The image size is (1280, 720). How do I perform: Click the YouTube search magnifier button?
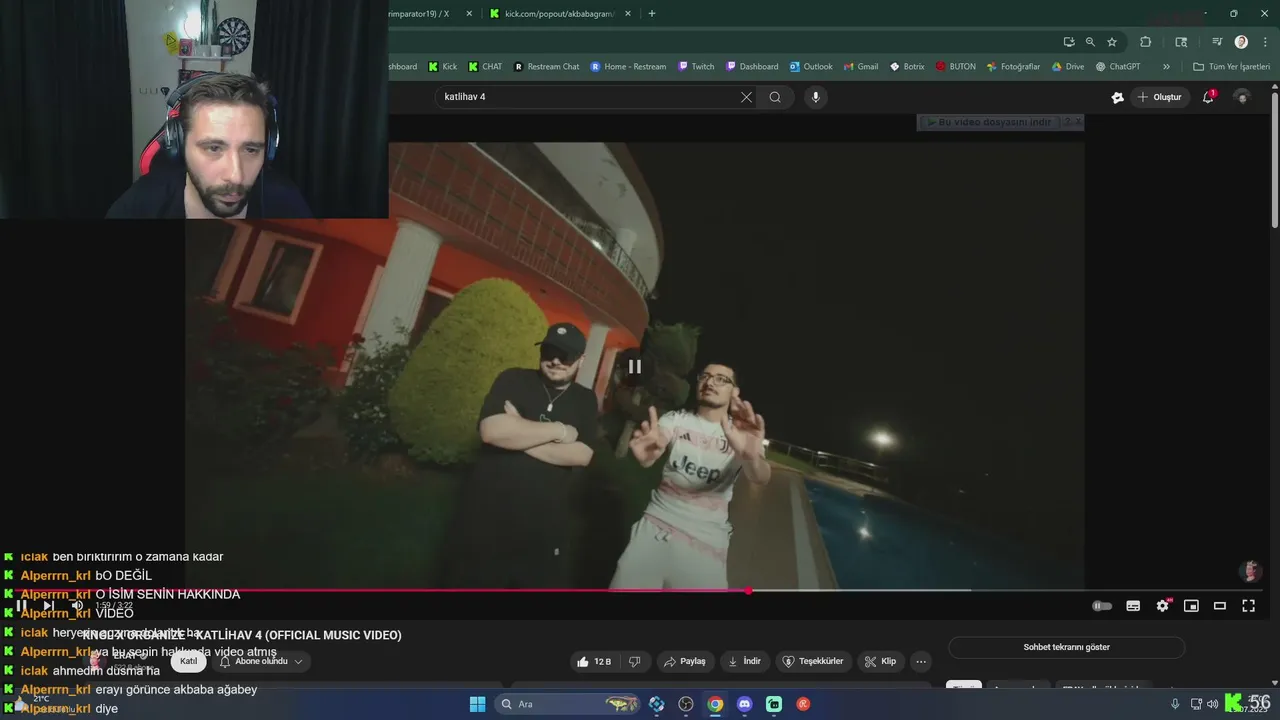(775, 97)
